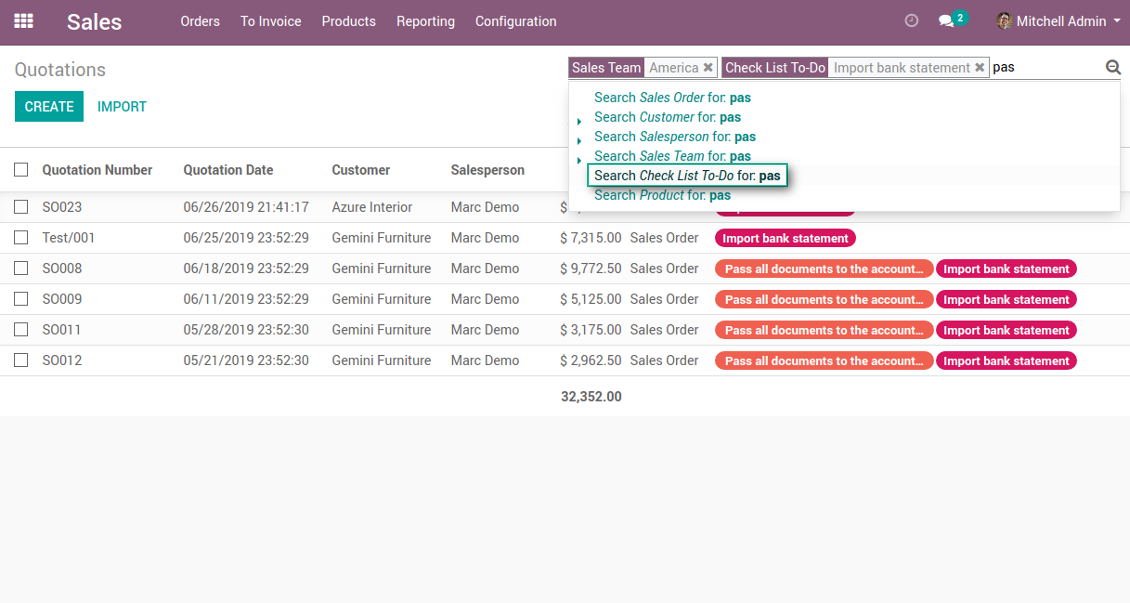Click the IMPORT button
The height and width of the screenshot is (603, 1130).
(x=122, y=107)
